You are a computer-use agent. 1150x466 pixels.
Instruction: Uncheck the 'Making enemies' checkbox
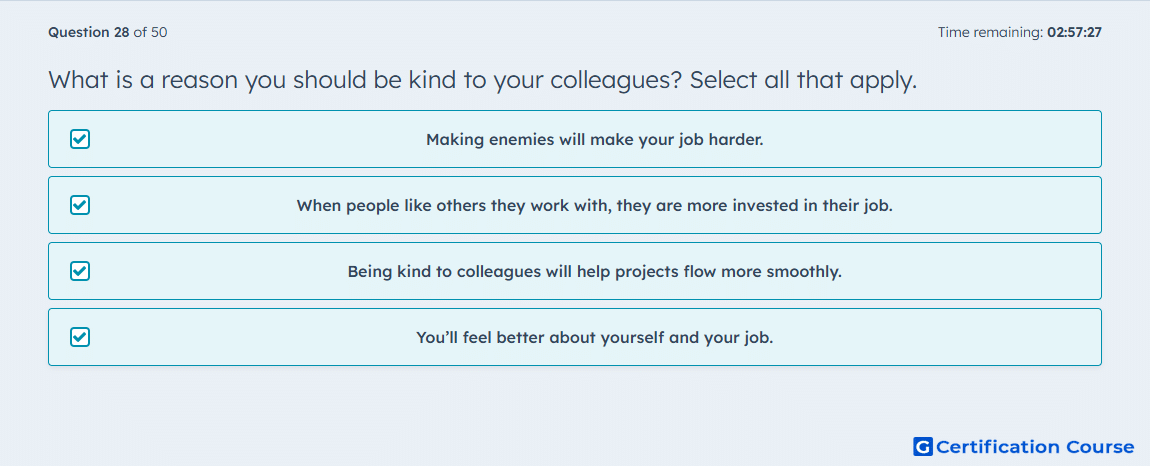[x=80, y=139]
